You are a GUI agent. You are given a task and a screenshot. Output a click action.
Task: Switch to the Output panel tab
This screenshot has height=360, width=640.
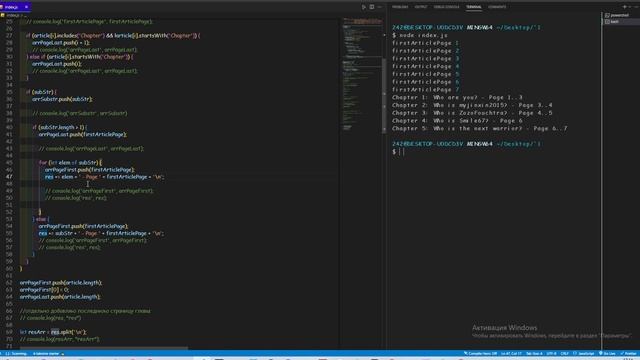(x=421, y=7)
